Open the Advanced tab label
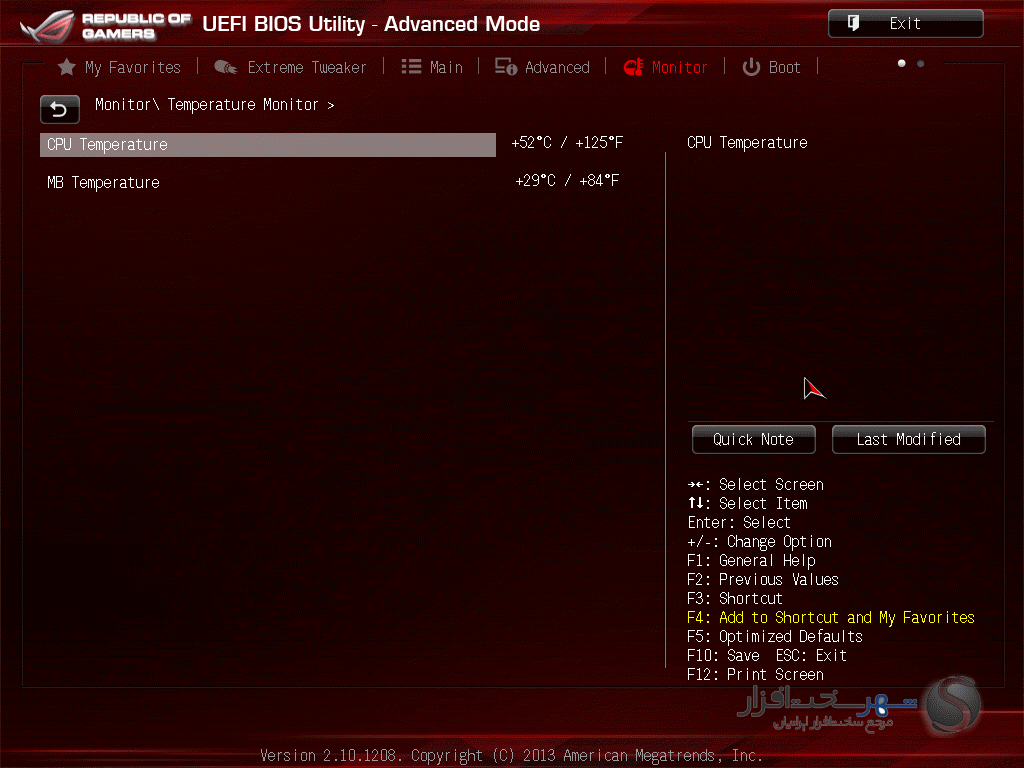 [x=557, y=67]
